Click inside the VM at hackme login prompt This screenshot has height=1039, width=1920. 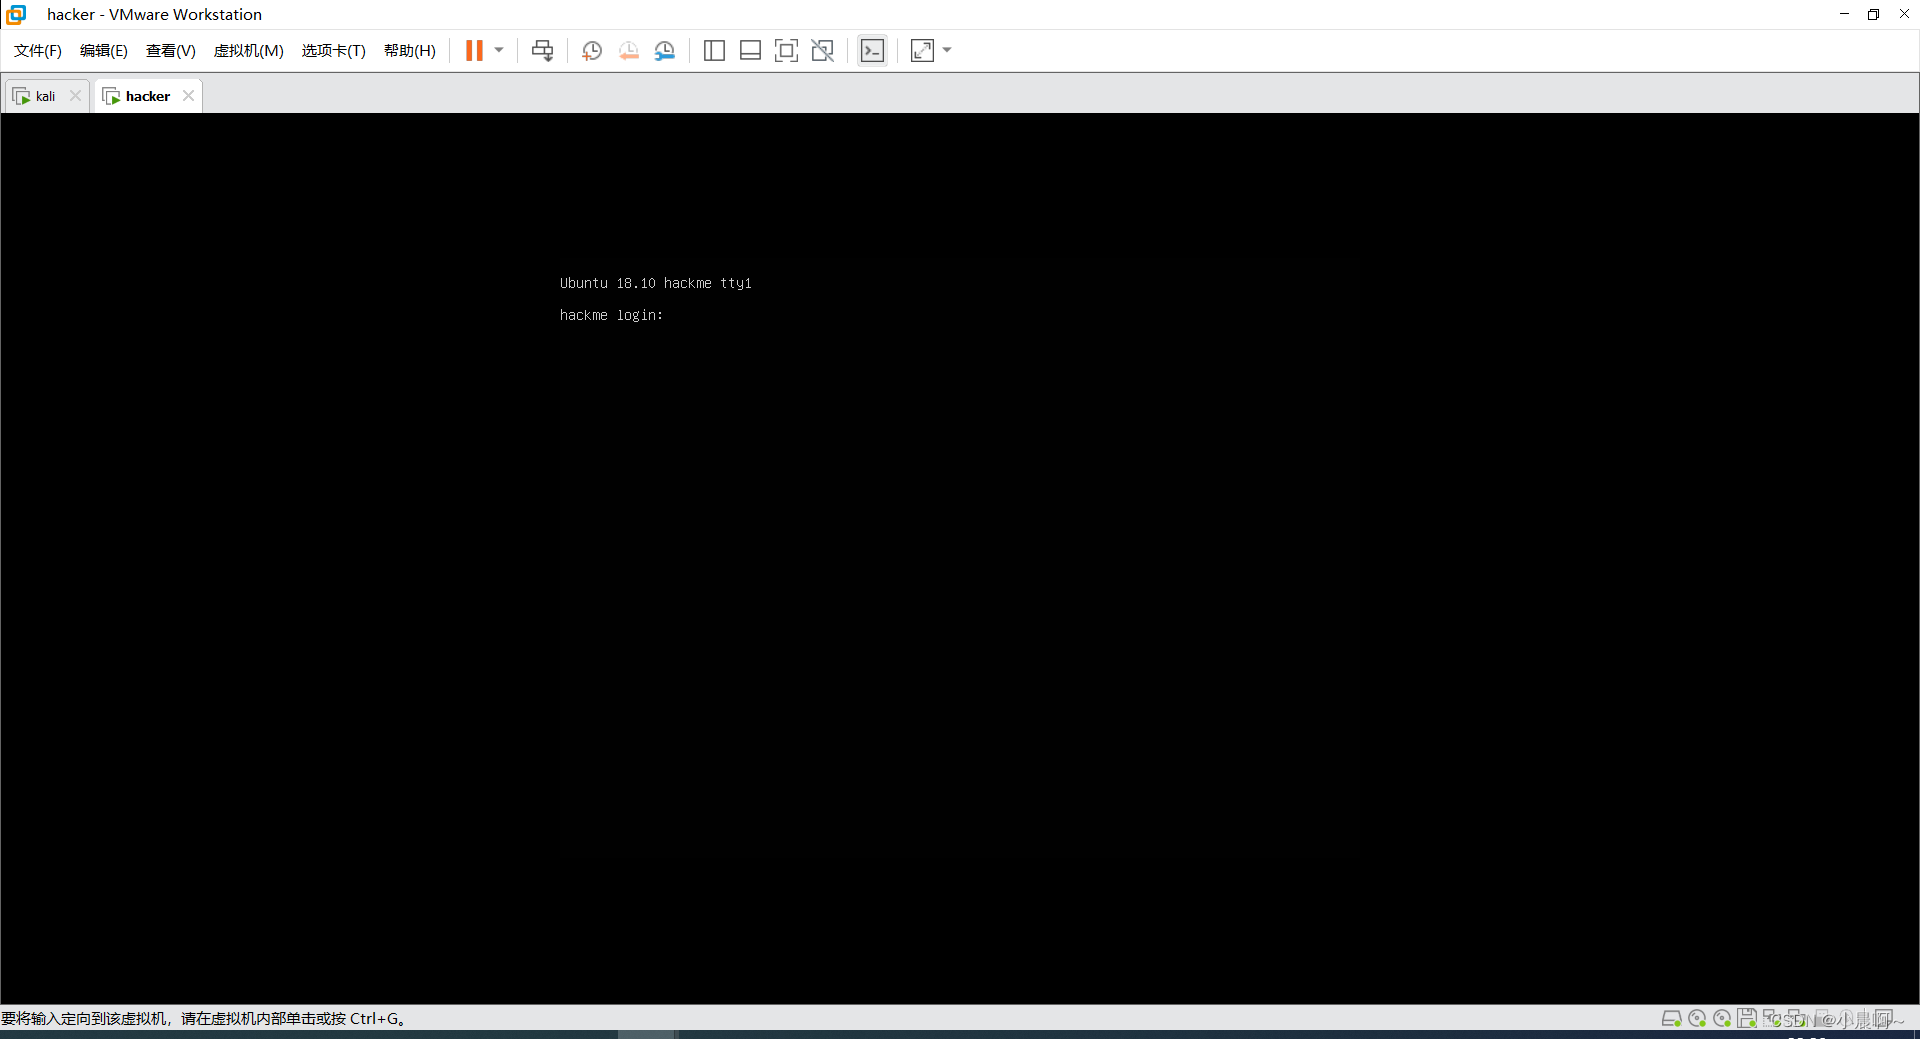pyautogui.click(x=611, y=315)
